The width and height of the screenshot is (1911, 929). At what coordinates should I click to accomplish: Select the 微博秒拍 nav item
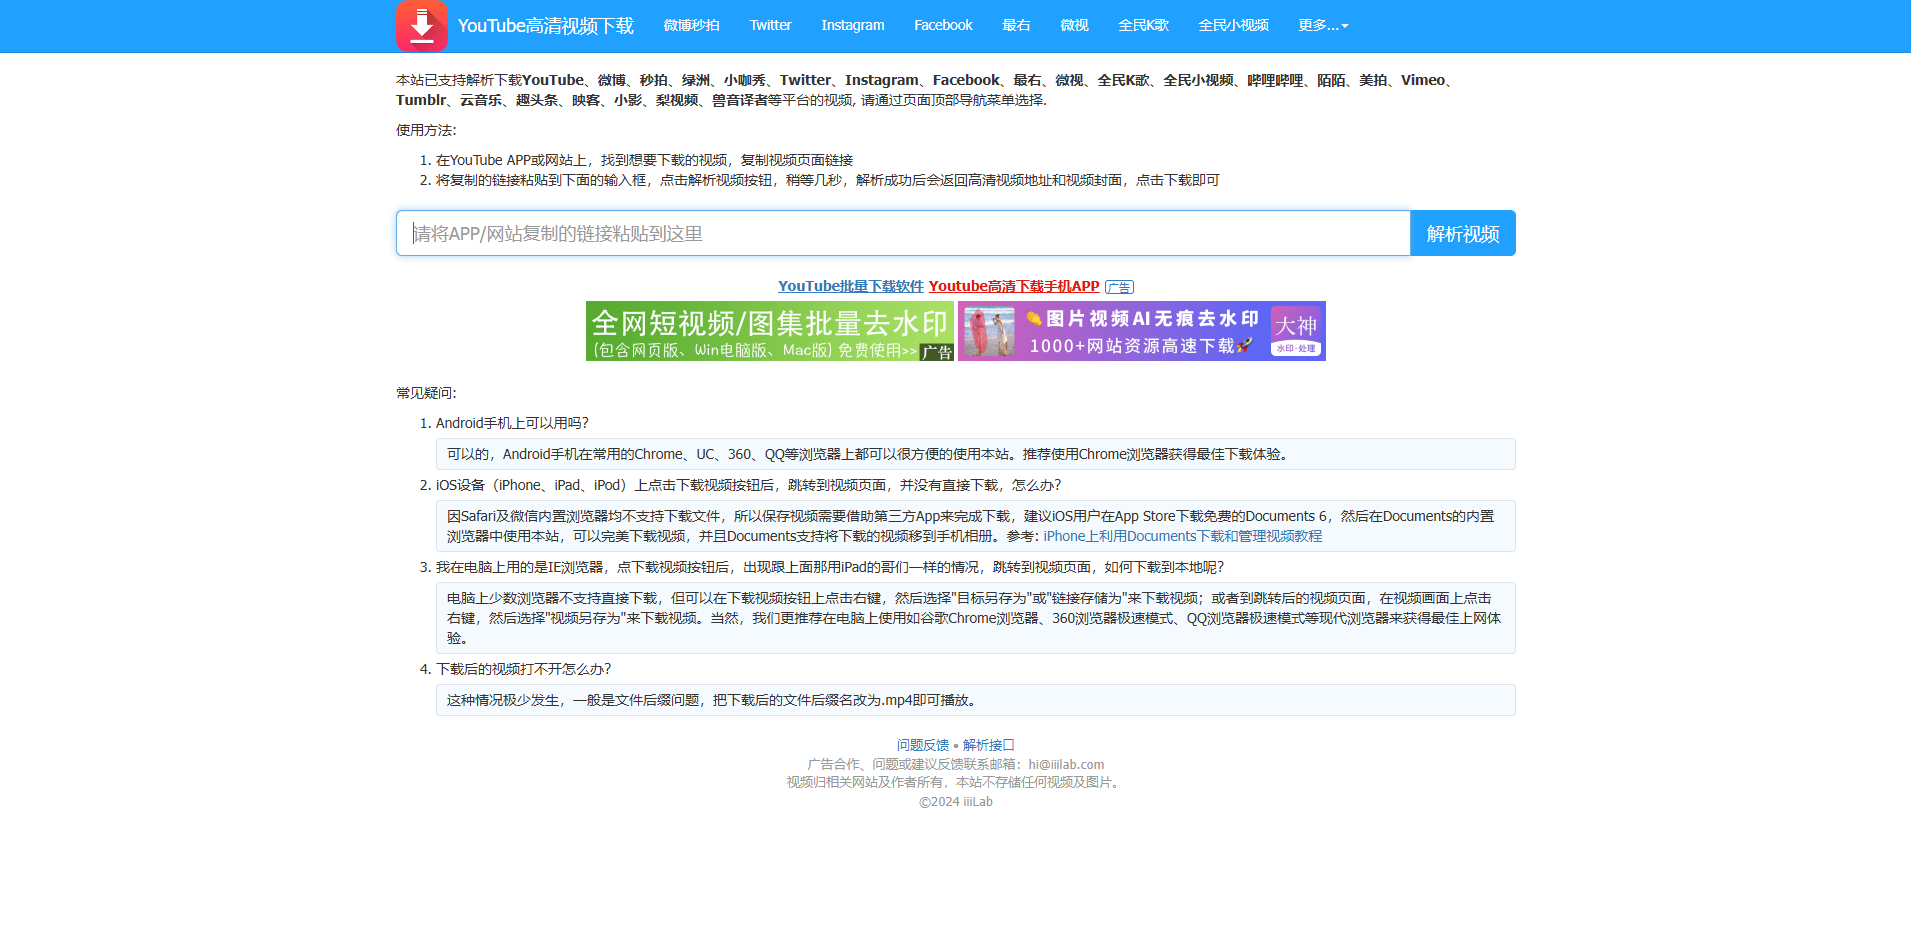691,25
